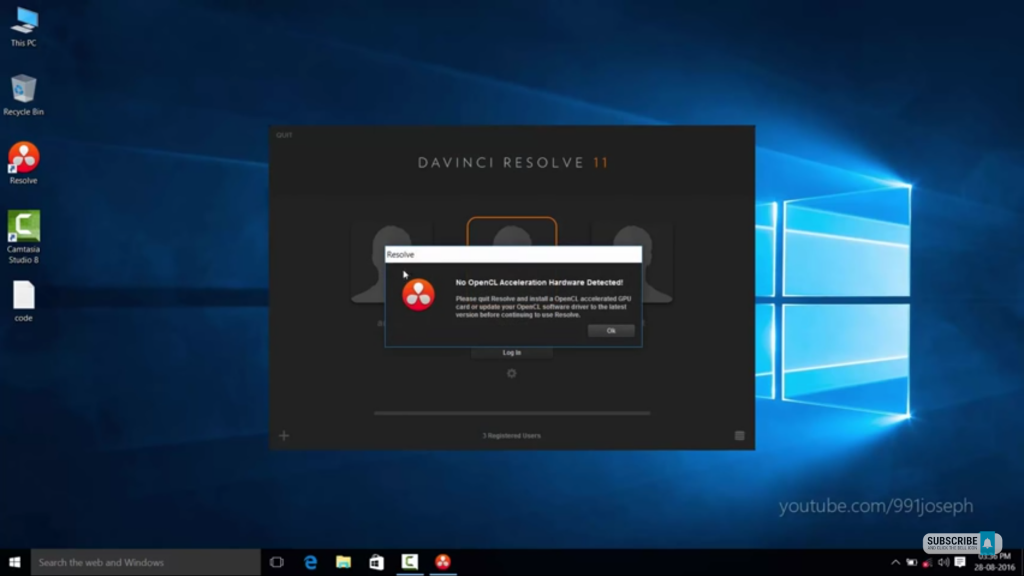Screen dimensions: 1024x576
Task: Open the Store from taskbar
Action: tap(376, 562)
